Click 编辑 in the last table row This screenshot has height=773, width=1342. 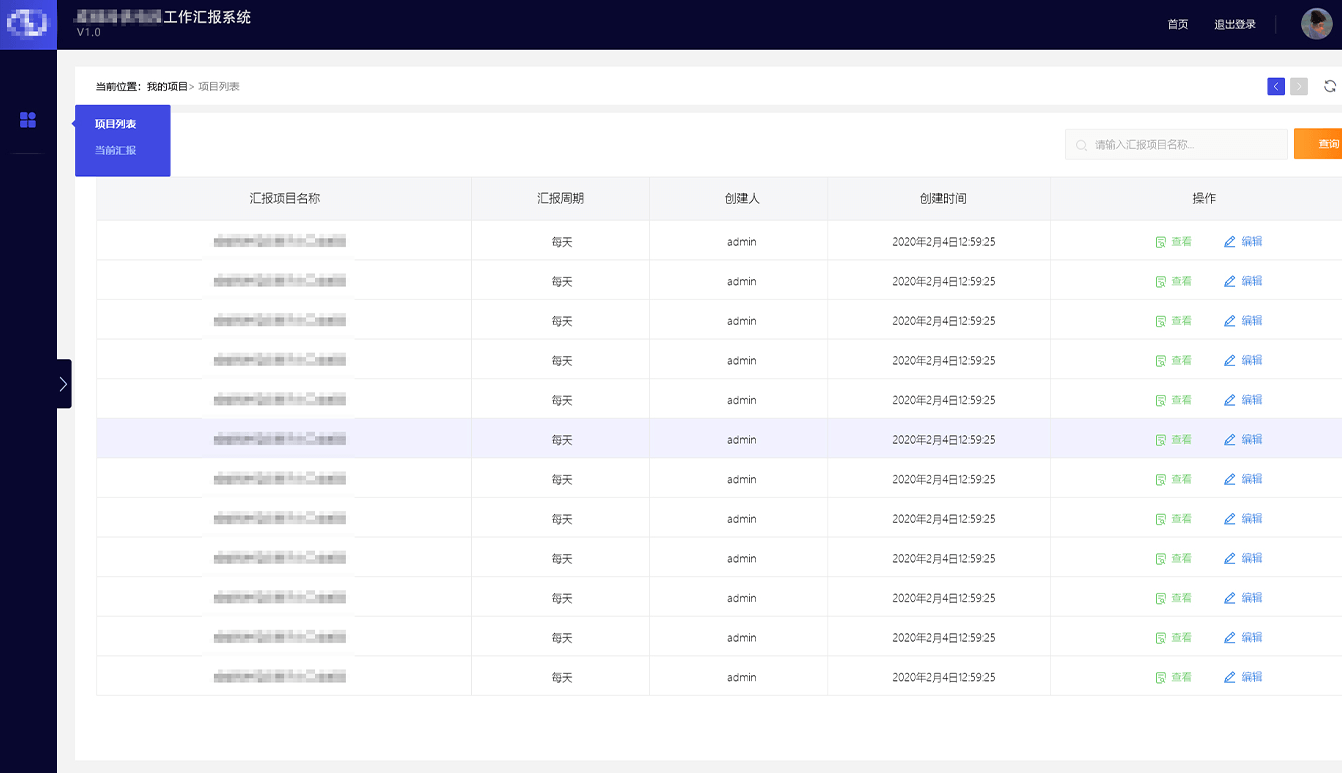[1243, 677]
